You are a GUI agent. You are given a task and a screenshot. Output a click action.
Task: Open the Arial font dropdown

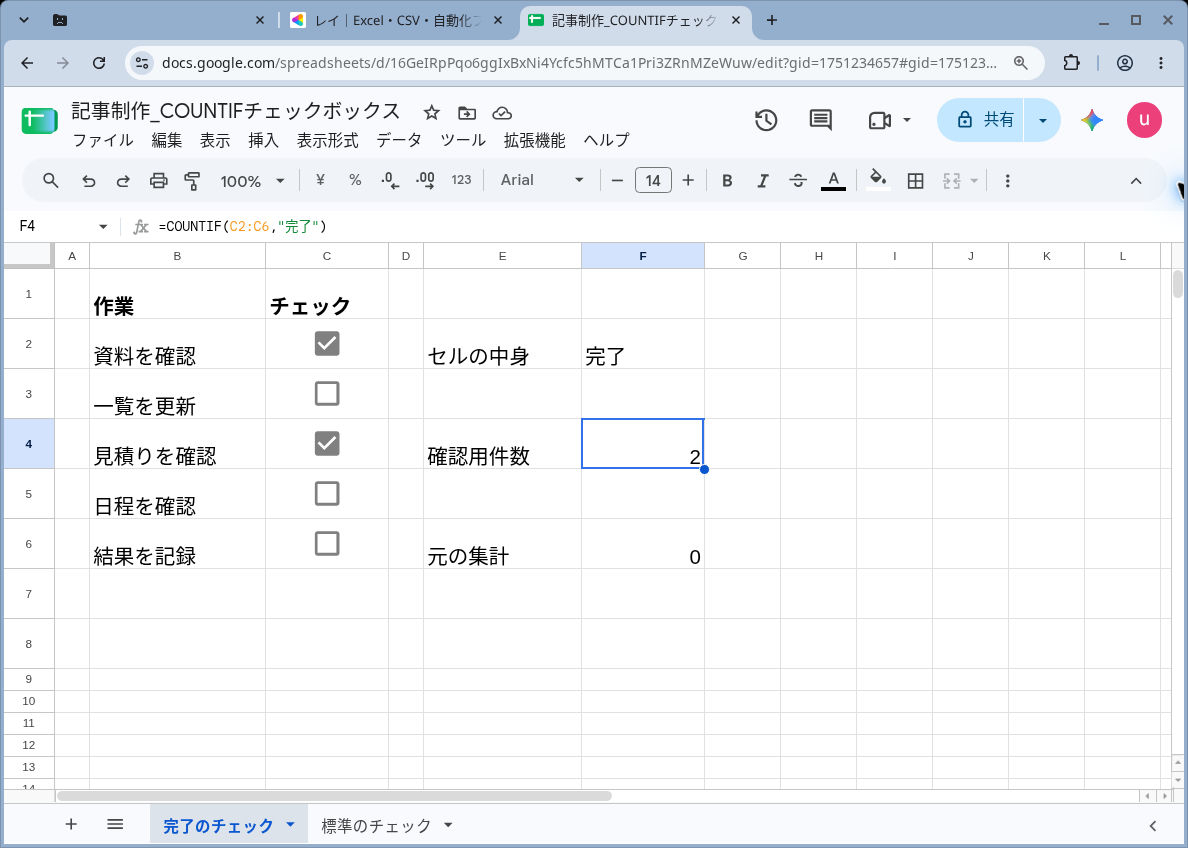point(542,180)
